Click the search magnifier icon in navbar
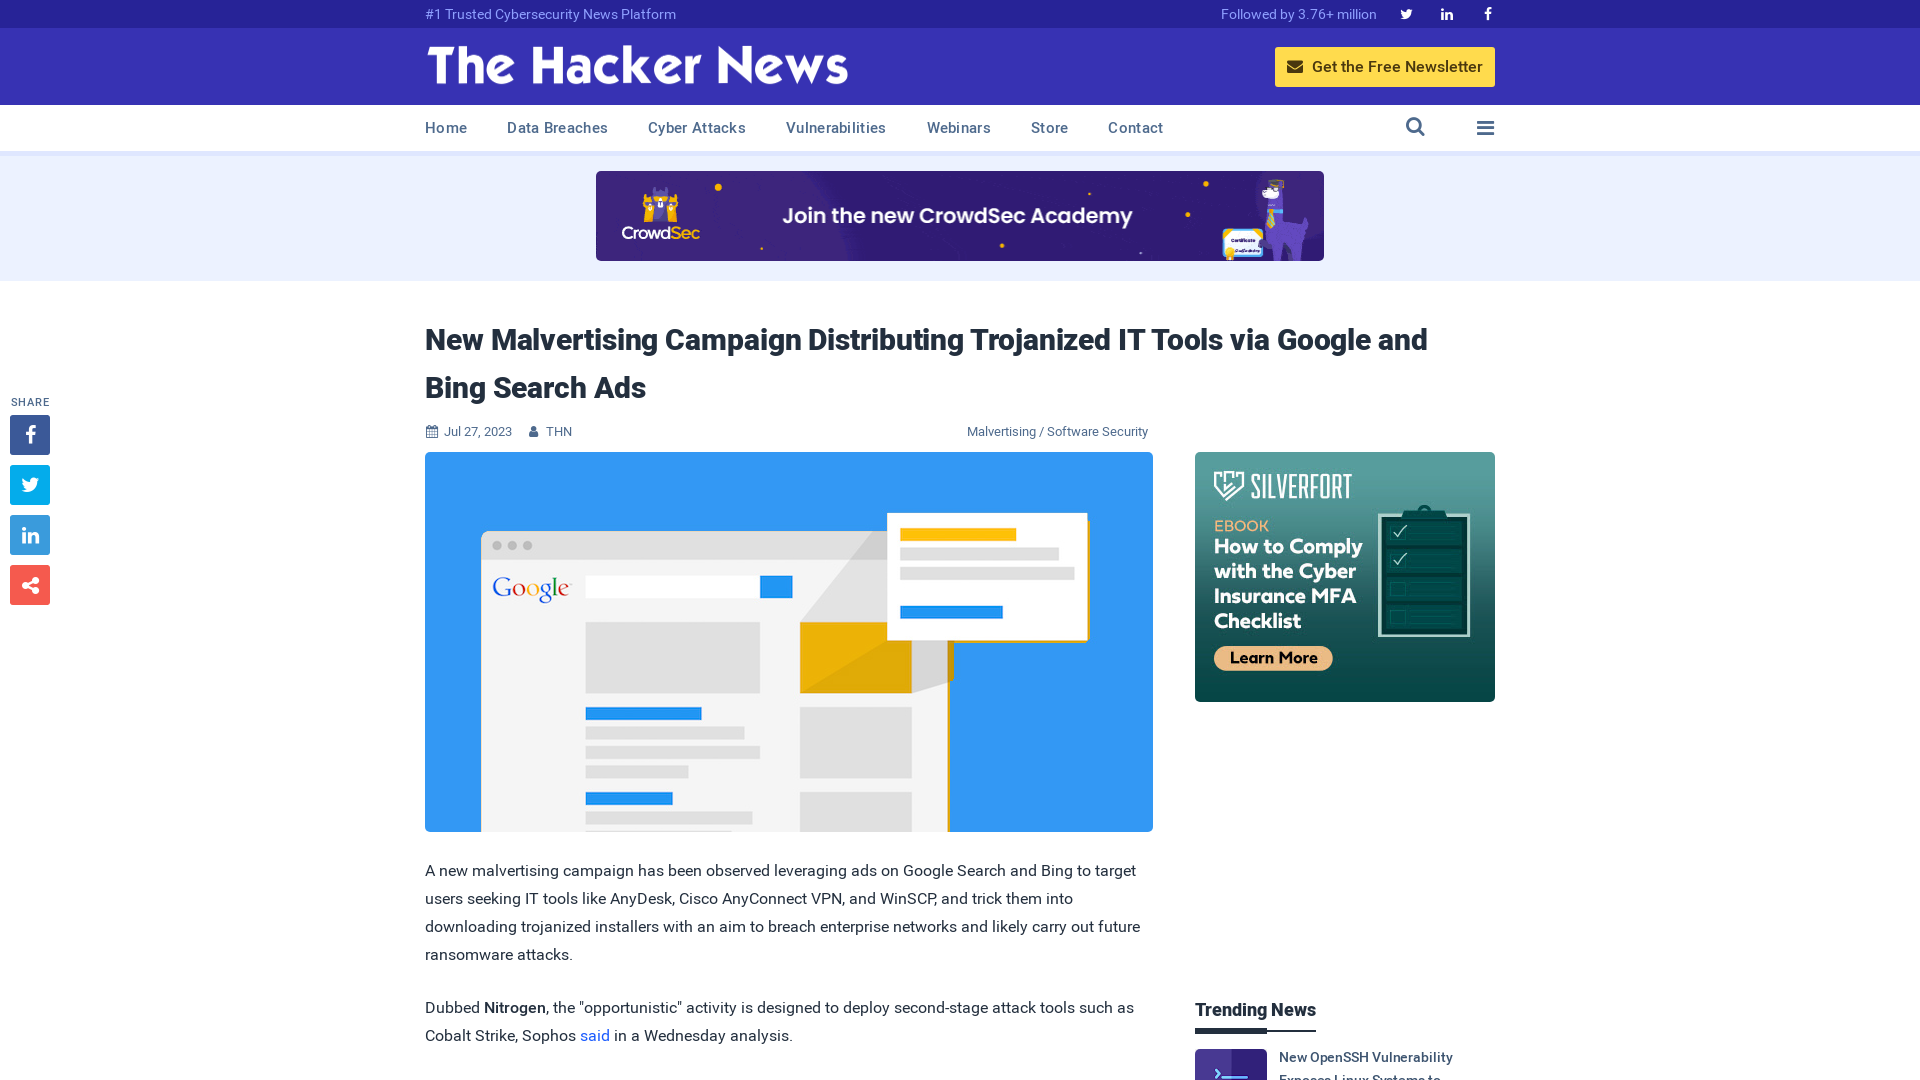 pos(1414,127)
